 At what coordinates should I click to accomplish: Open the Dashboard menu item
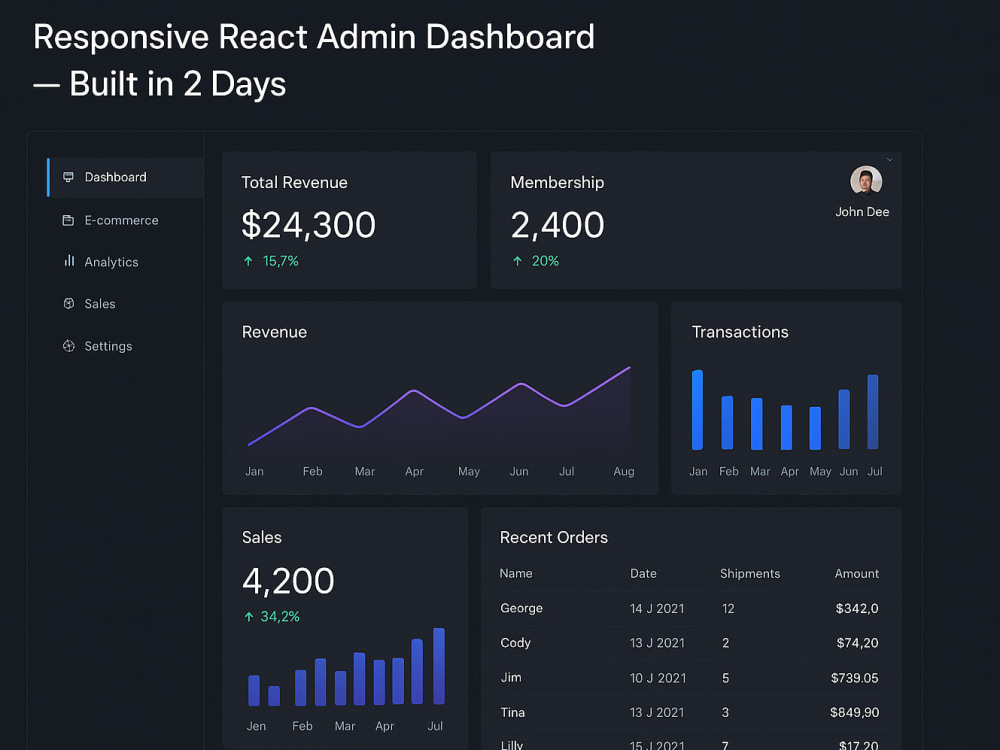126,177
